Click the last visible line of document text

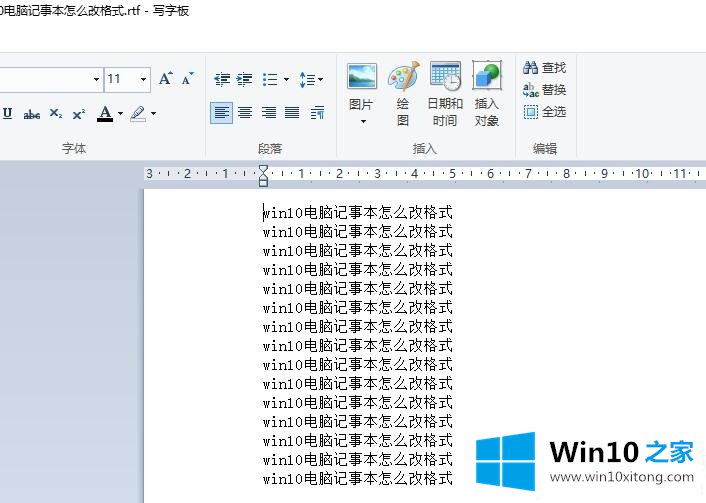click(358, 478)
